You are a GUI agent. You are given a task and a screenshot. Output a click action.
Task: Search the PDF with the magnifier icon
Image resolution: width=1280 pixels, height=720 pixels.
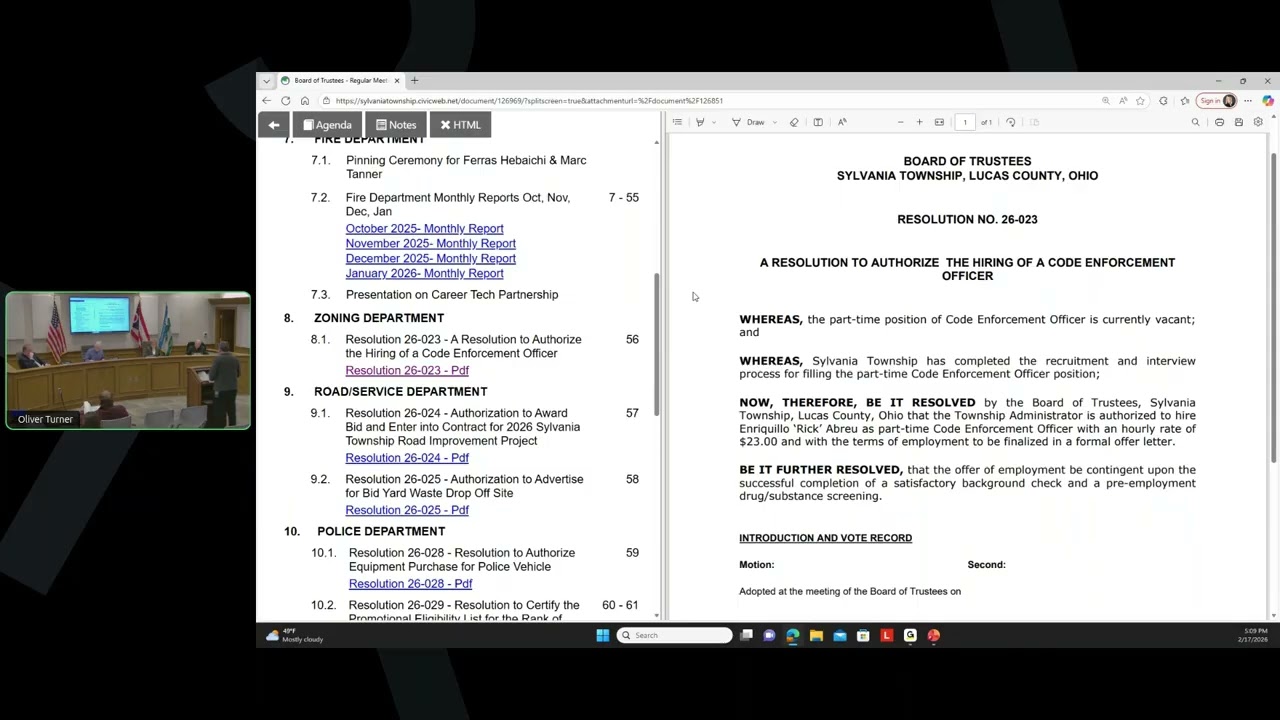(1195, 122)
